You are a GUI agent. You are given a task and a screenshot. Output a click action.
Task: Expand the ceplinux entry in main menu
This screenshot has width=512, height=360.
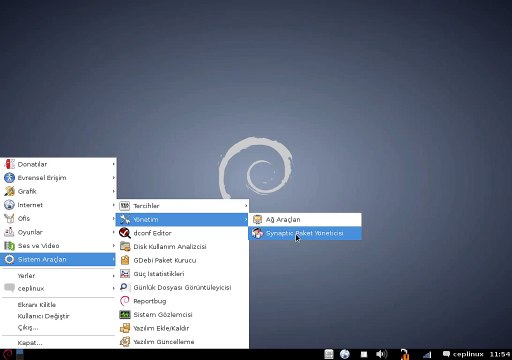[58, 288]
